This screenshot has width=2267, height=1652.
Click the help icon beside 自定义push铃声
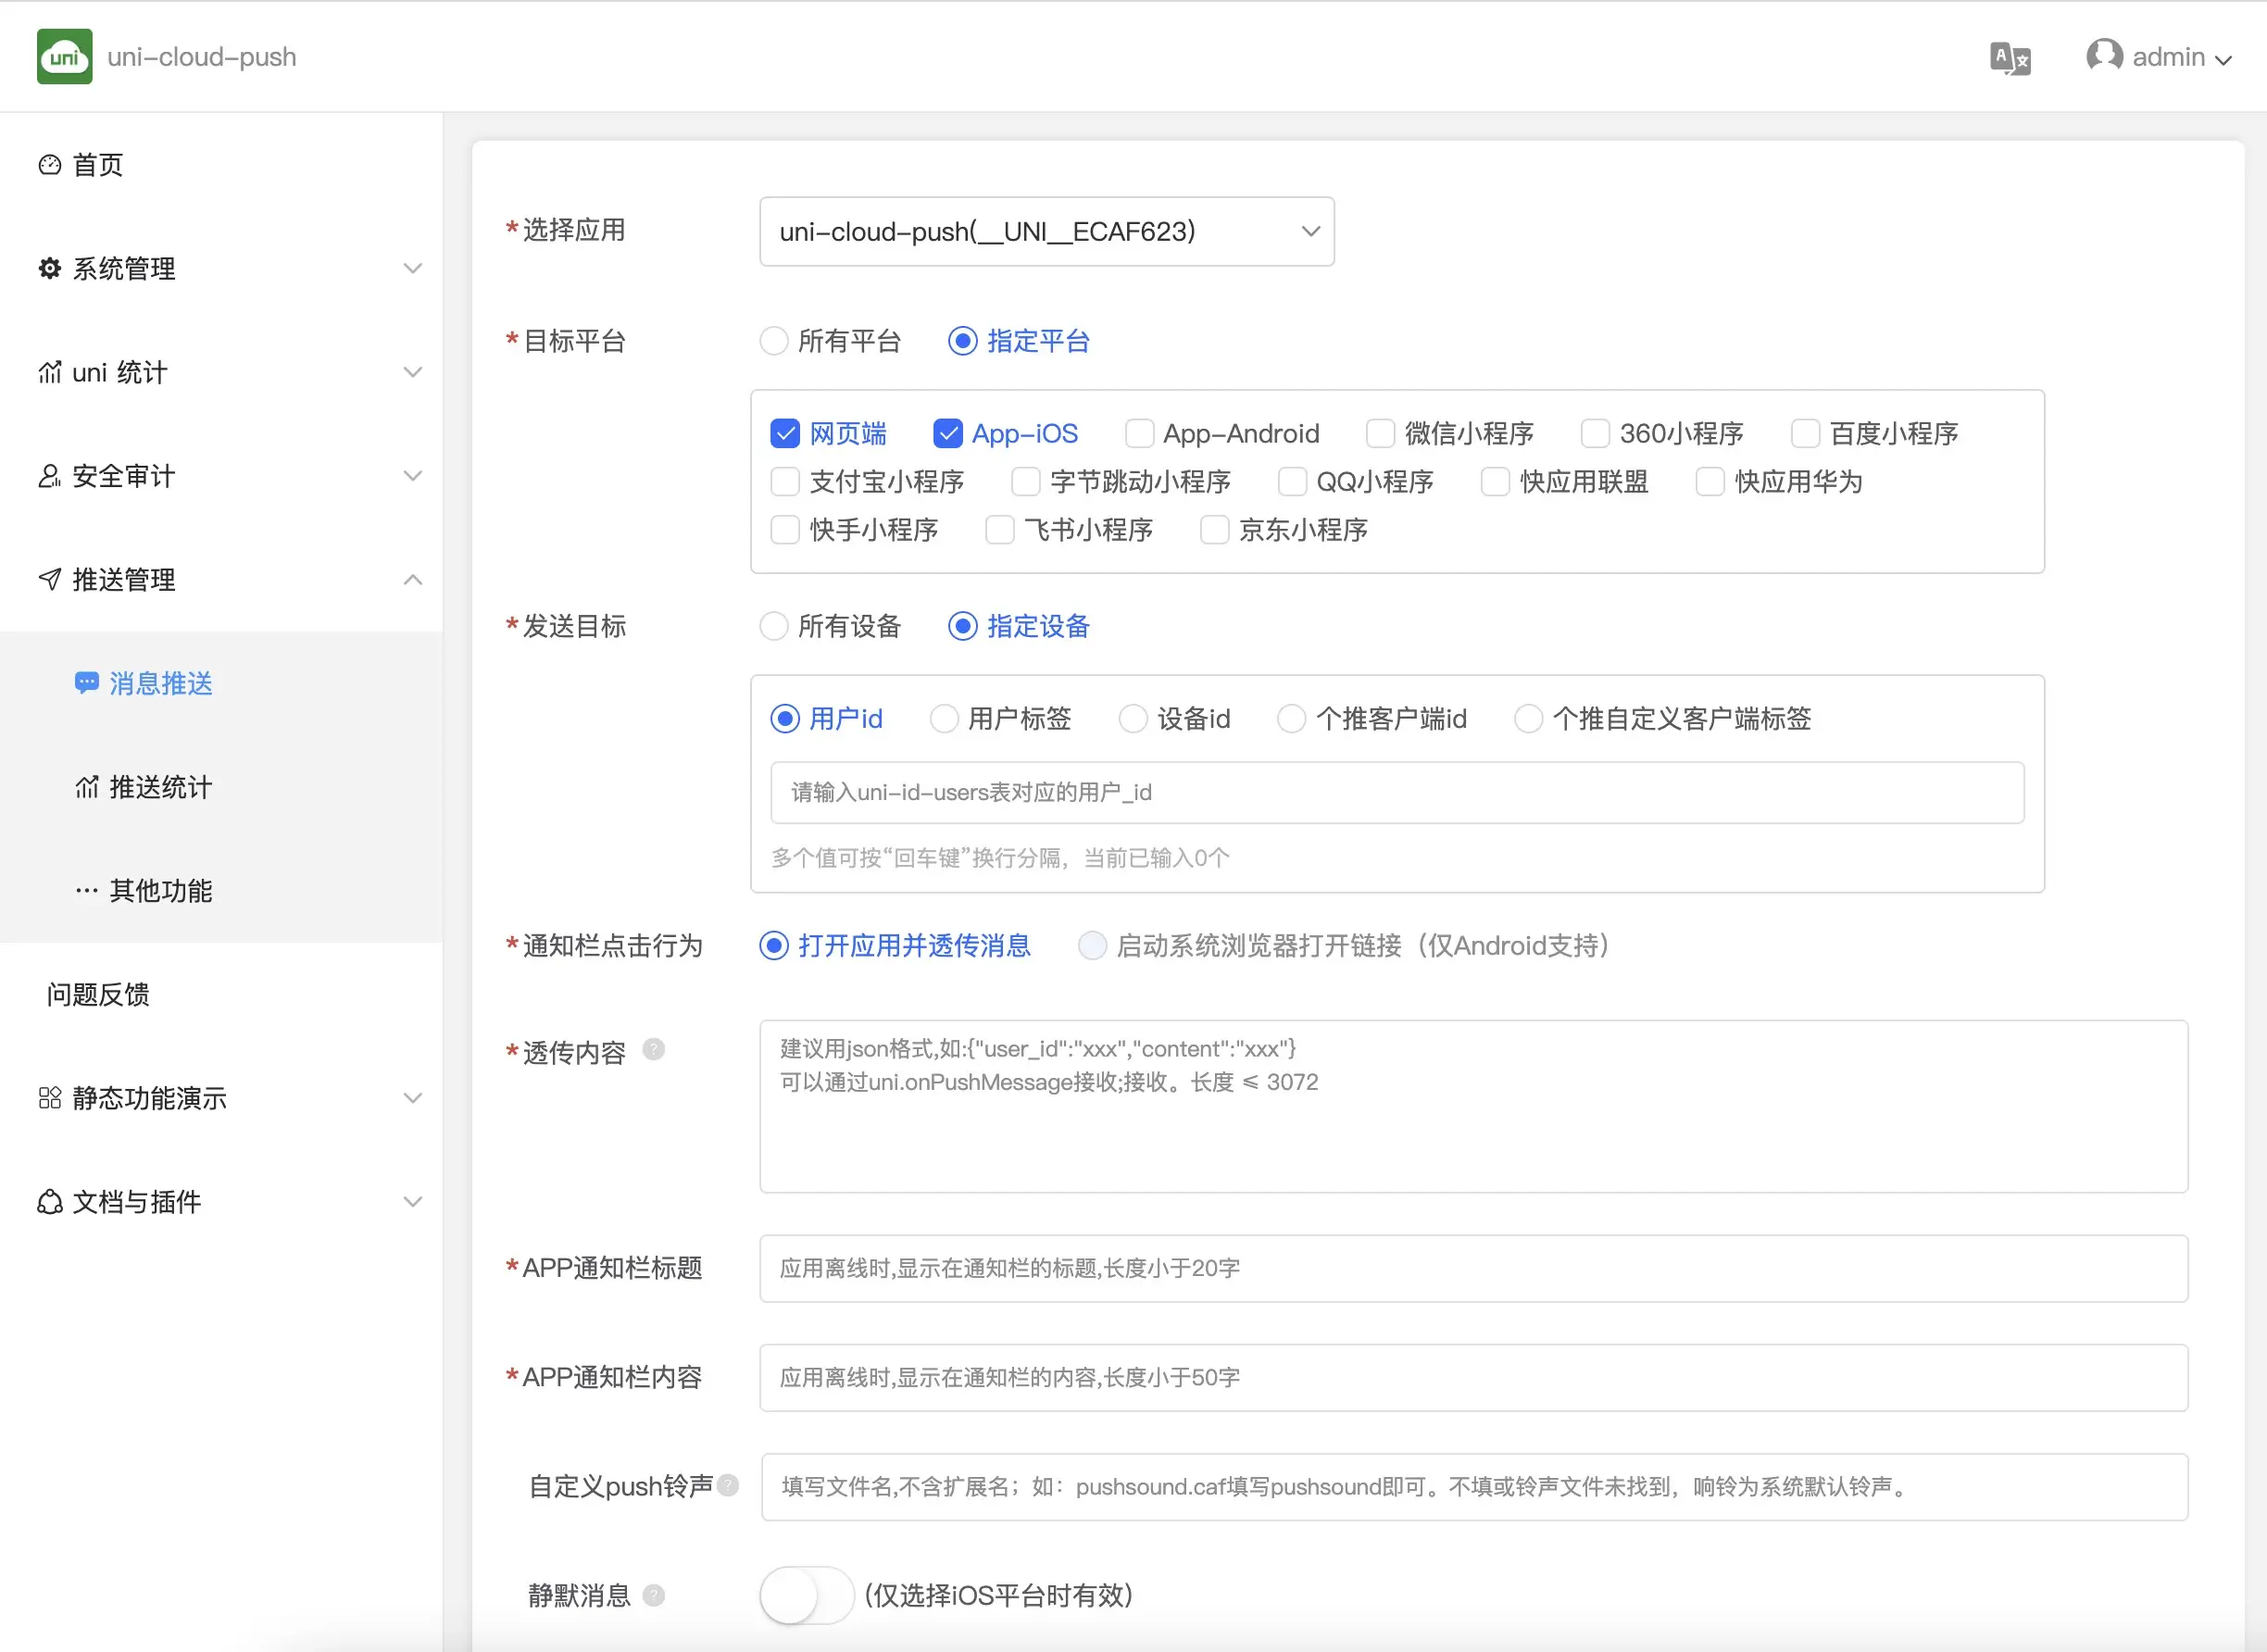pos(728,1486)
